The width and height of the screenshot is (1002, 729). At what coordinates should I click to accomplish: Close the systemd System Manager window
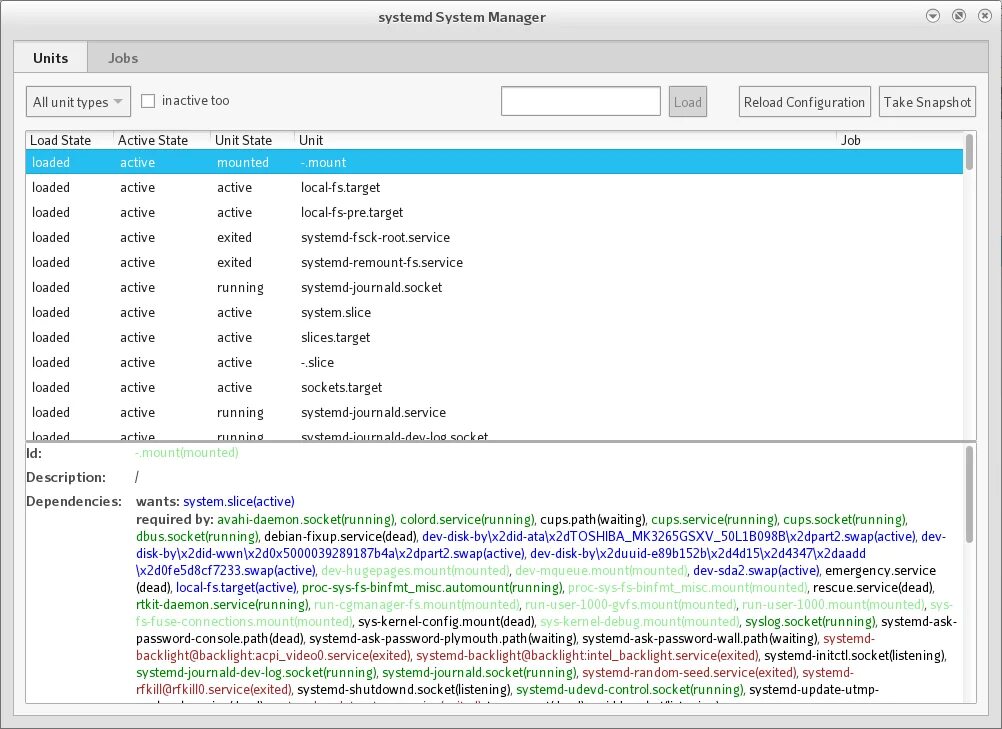click(985, 17)
